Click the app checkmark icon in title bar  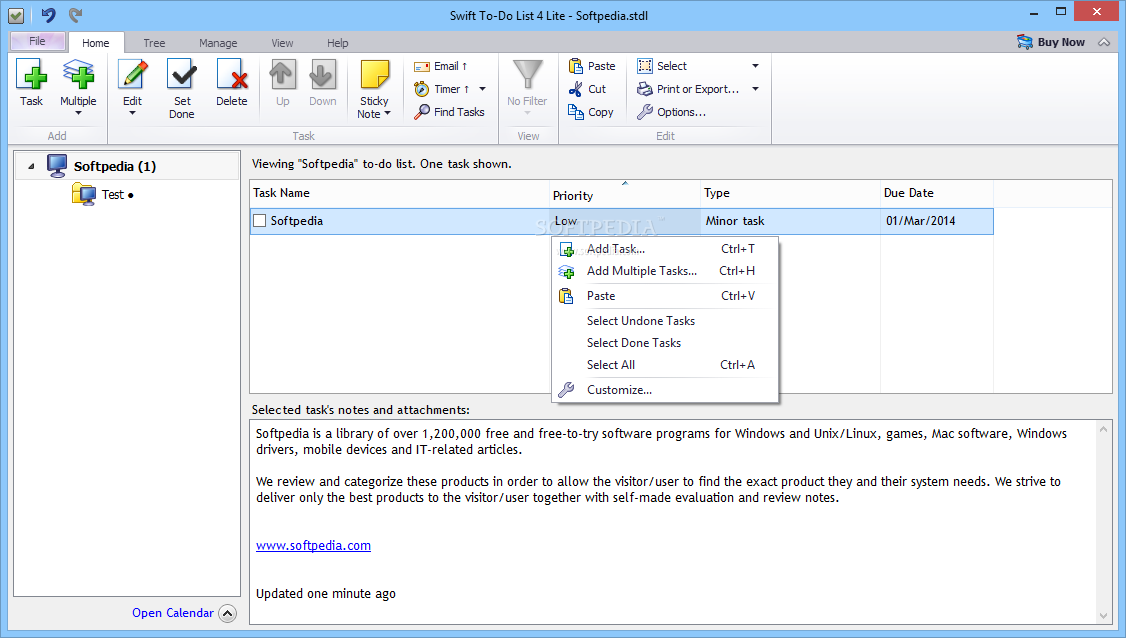[x=16, y=15]
